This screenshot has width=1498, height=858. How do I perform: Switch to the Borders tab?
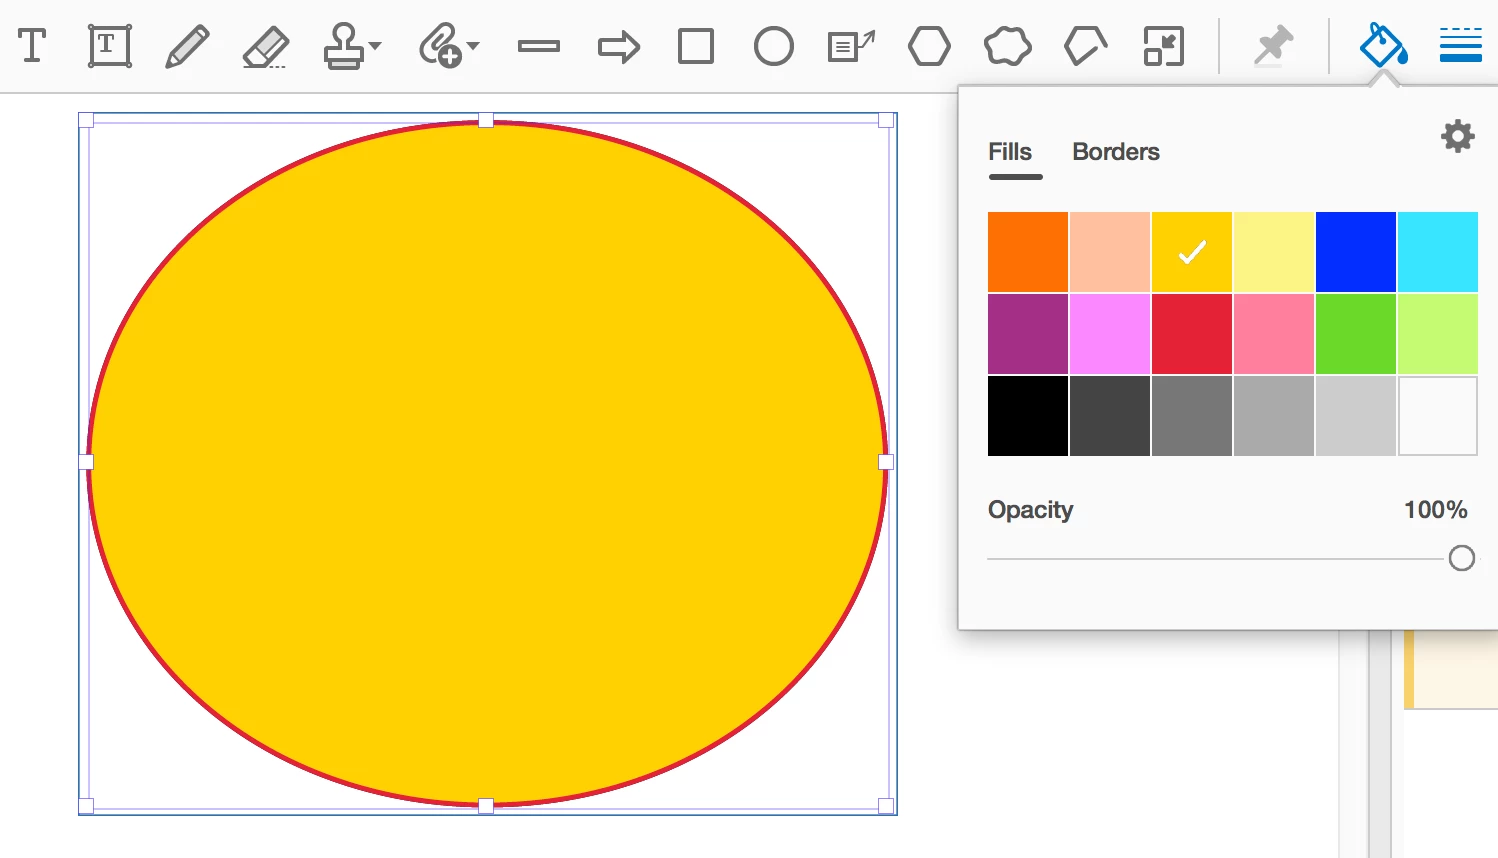pos(1116,152)
